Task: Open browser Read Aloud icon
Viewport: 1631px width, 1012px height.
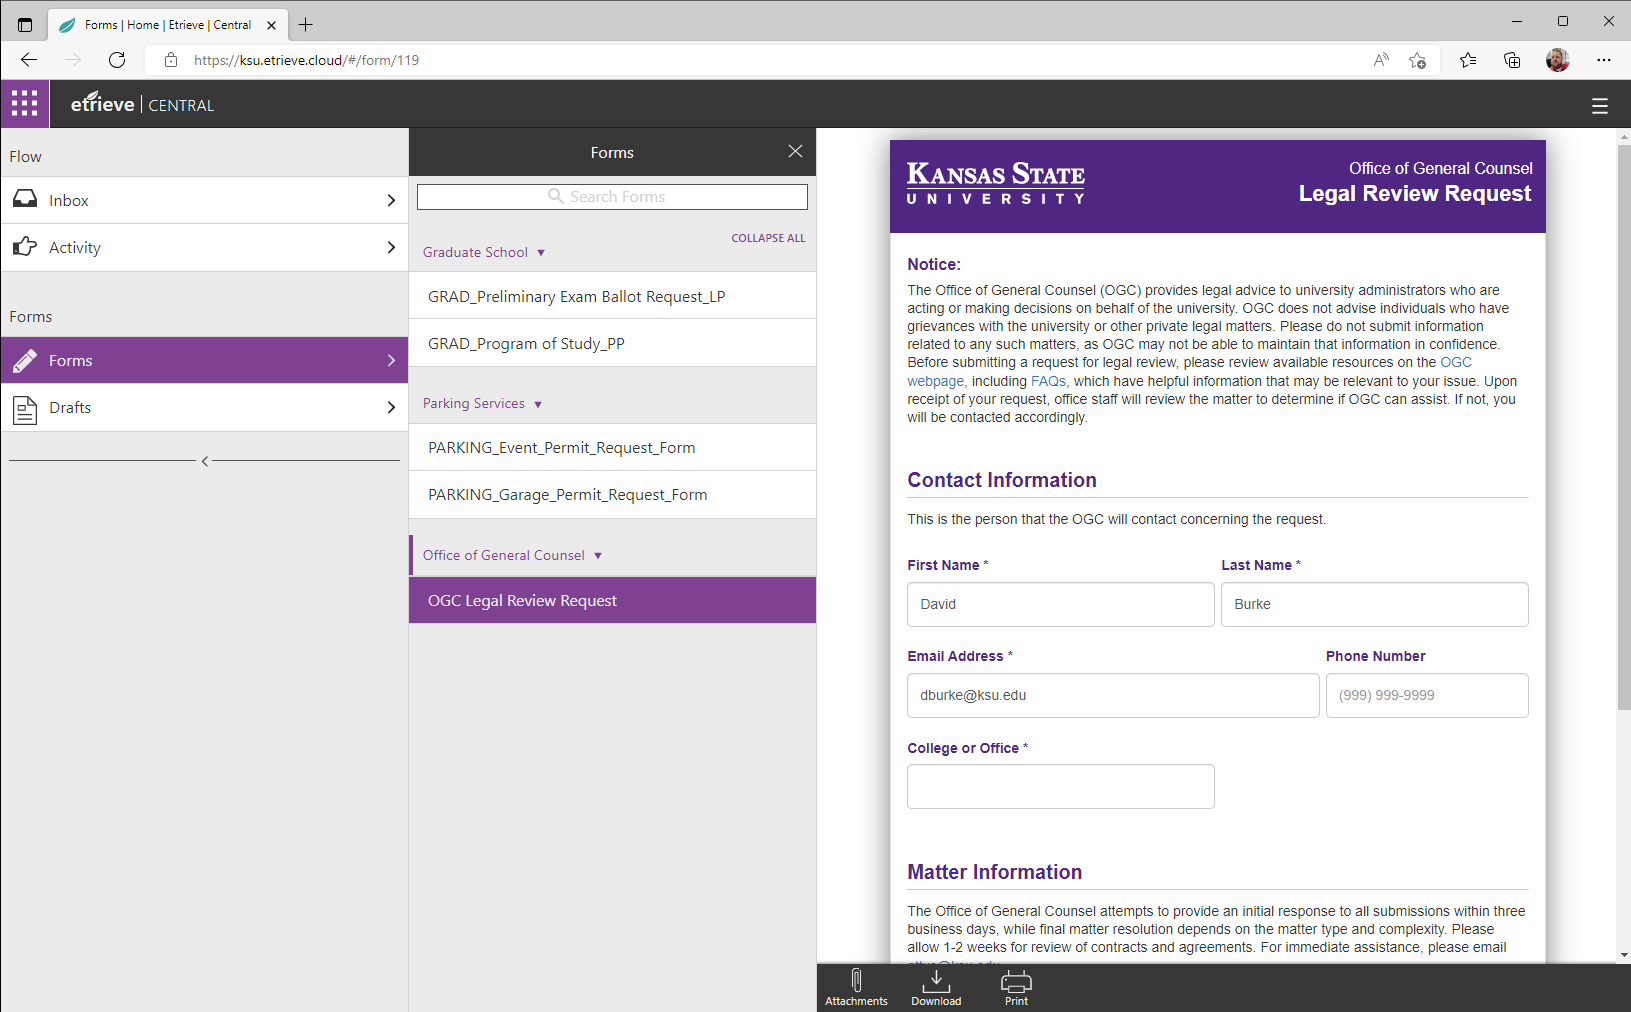Action: coord(1381,60)
